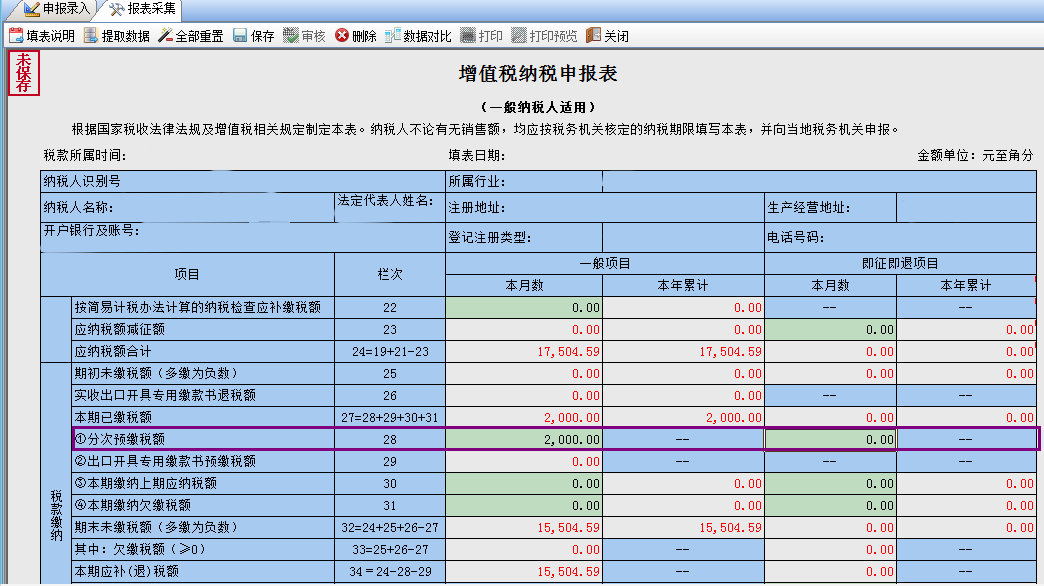Click the 全部重置 wand icon
The height and width of the screenshot is (586, 1044).
click(165, 35)
